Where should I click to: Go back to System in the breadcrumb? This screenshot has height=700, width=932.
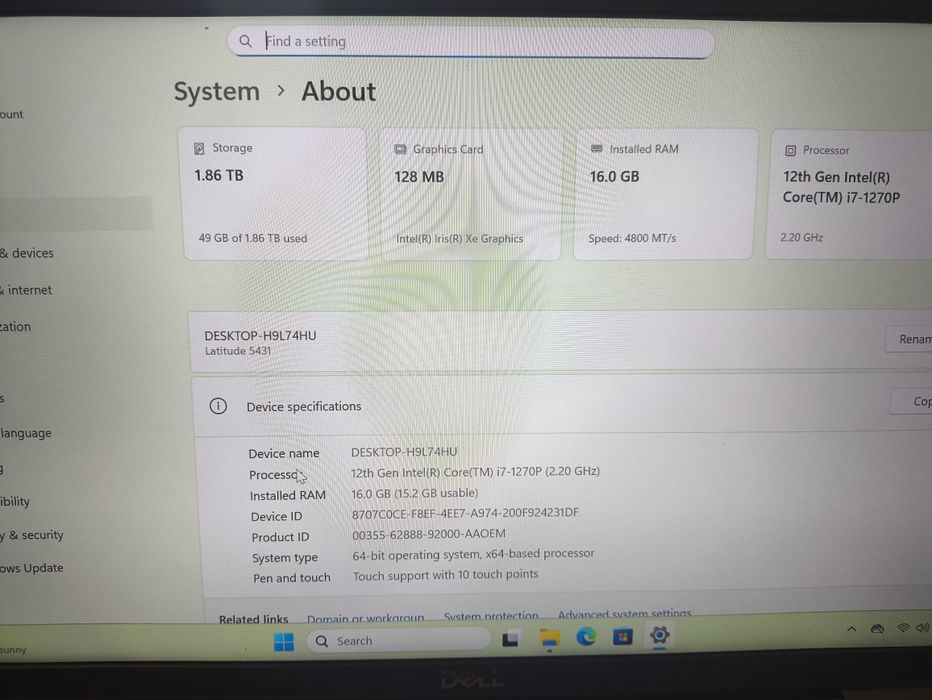(216, 92)
